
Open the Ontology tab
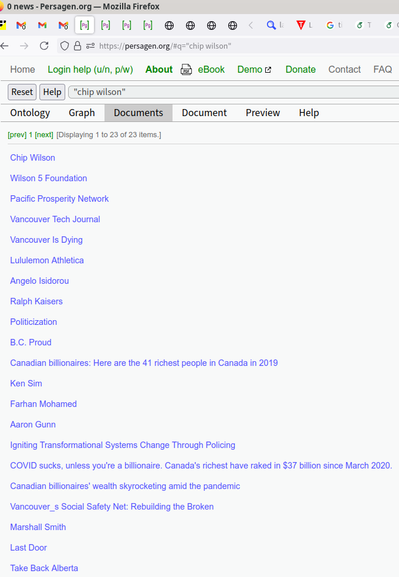30,113
